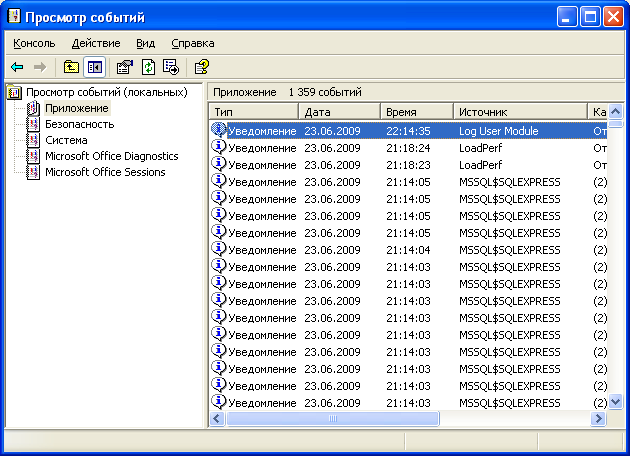Click the Back arrow toolbar icon
Screen dimensions: 630x456
[x=17, y=67]
